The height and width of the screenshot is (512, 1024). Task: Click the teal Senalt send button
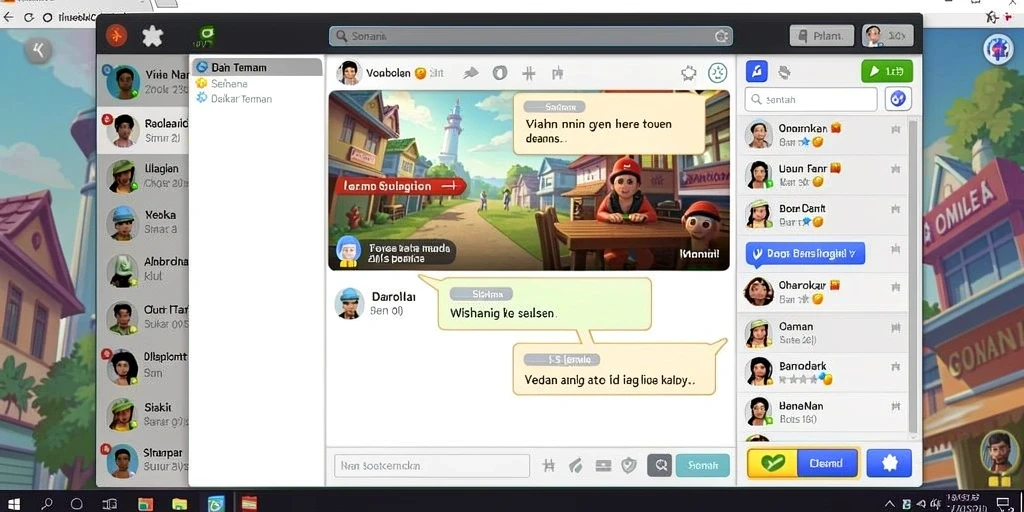coord(703,465)
